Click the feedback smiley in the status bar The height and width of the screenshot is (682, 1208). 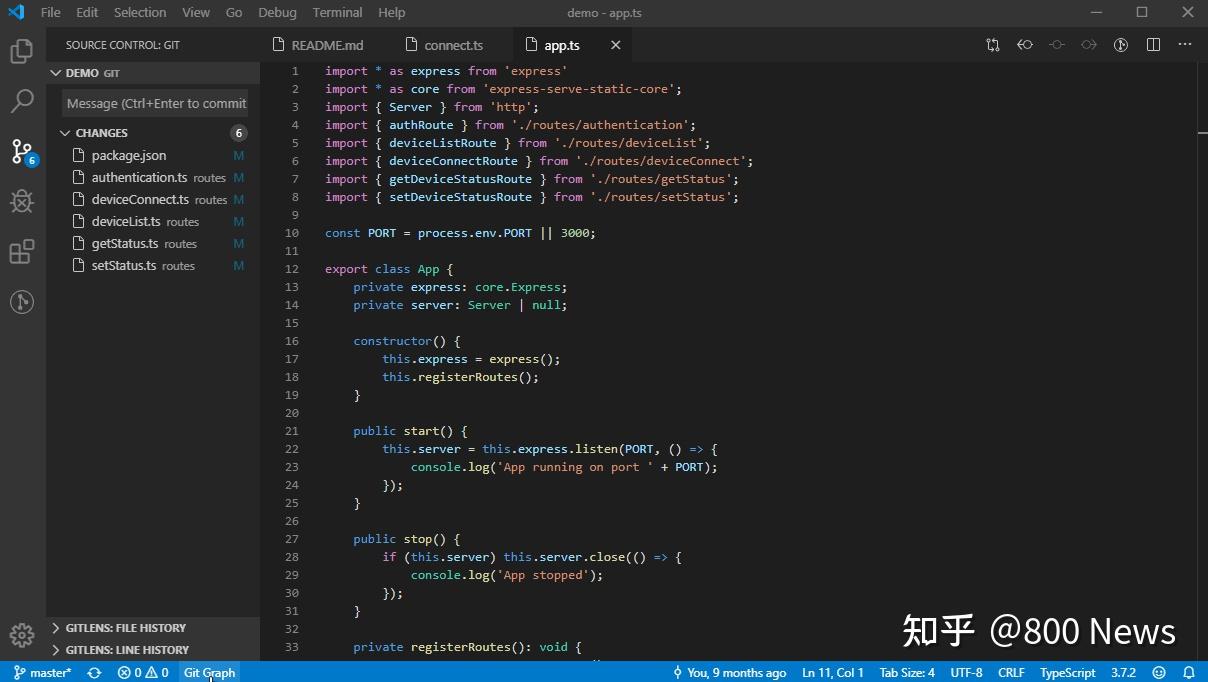pyautogui.click(x=1159, y=673)
